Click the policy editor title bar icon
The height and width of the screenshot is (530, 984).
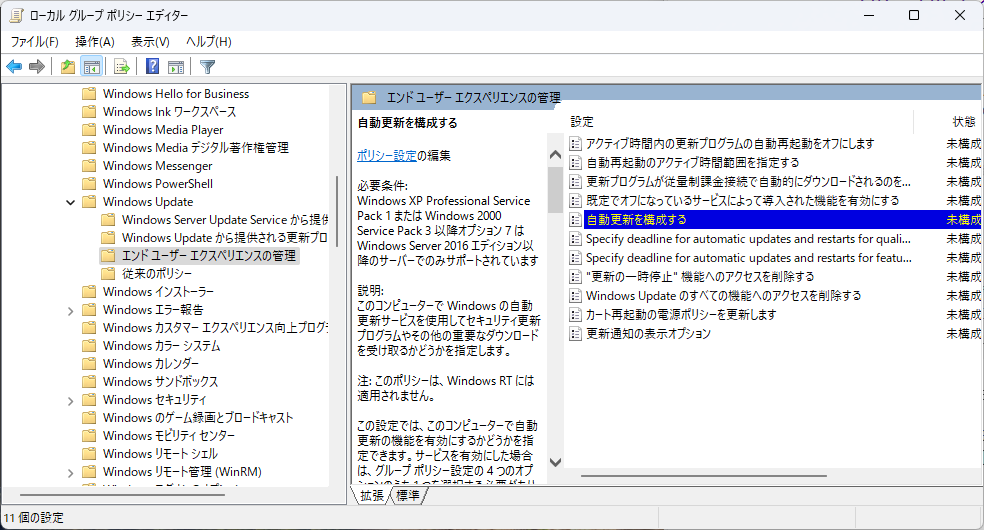[16, 15]
